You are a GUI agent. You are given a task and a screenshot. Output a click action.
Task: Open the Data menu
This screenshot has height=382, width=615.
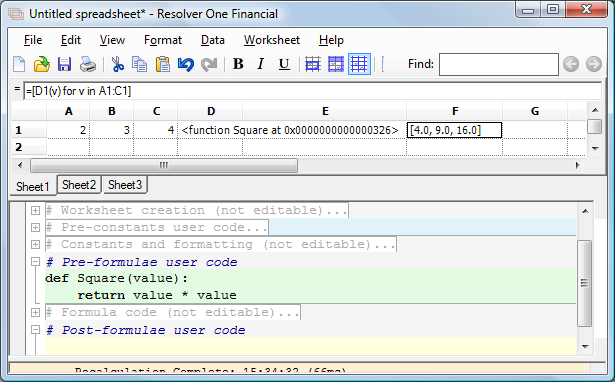tap(213, 40)
